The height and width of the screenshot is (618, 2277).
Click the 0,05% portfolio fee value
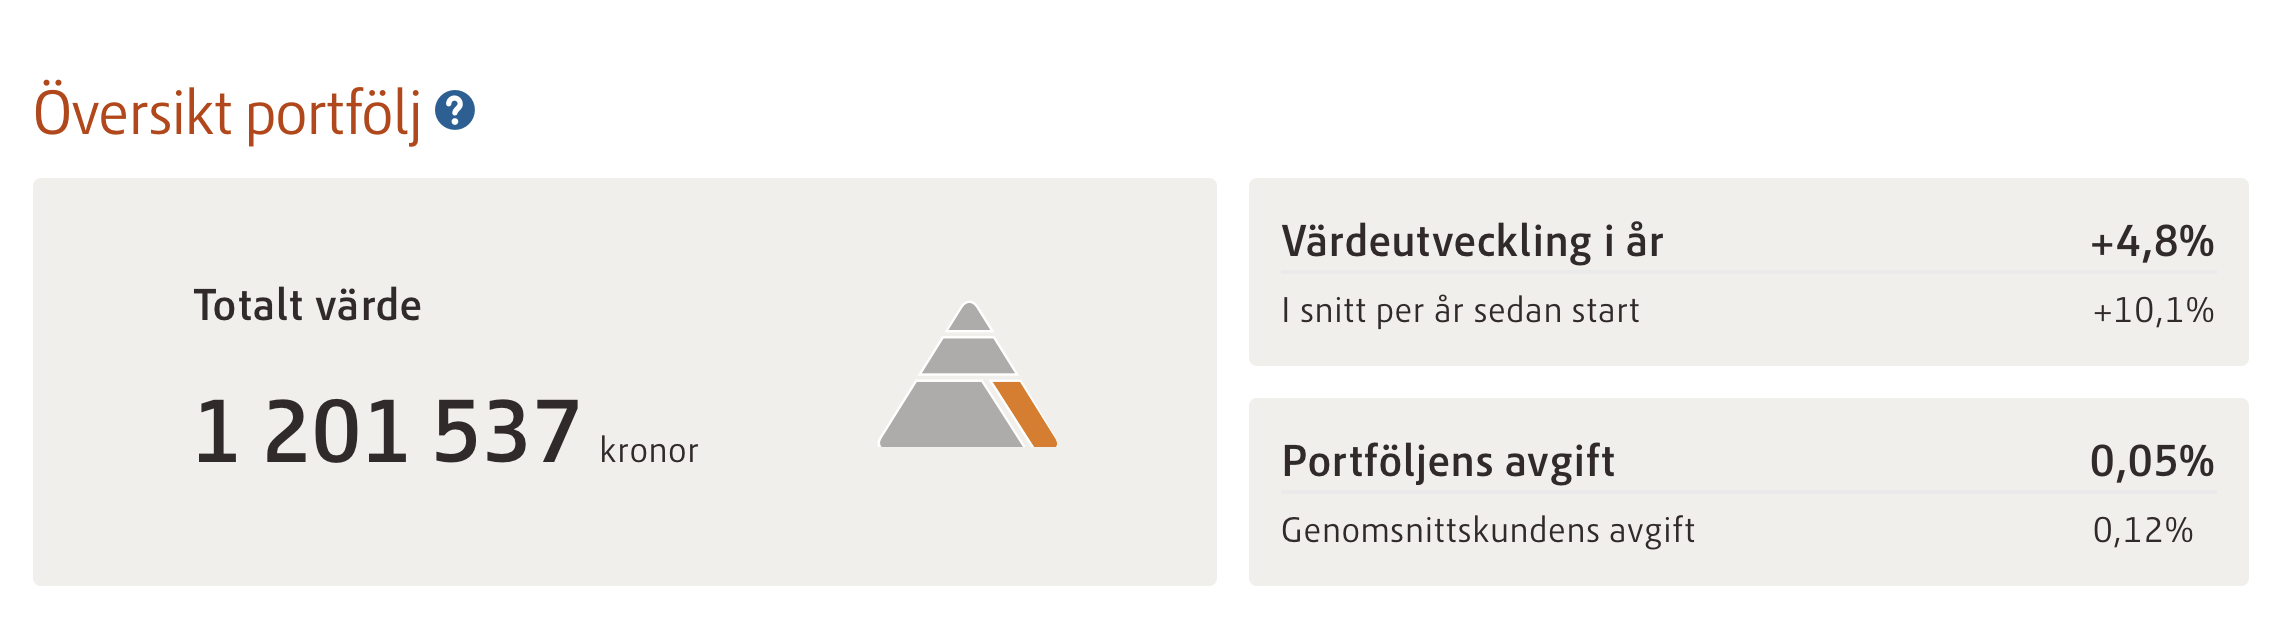coord(2152,462)
